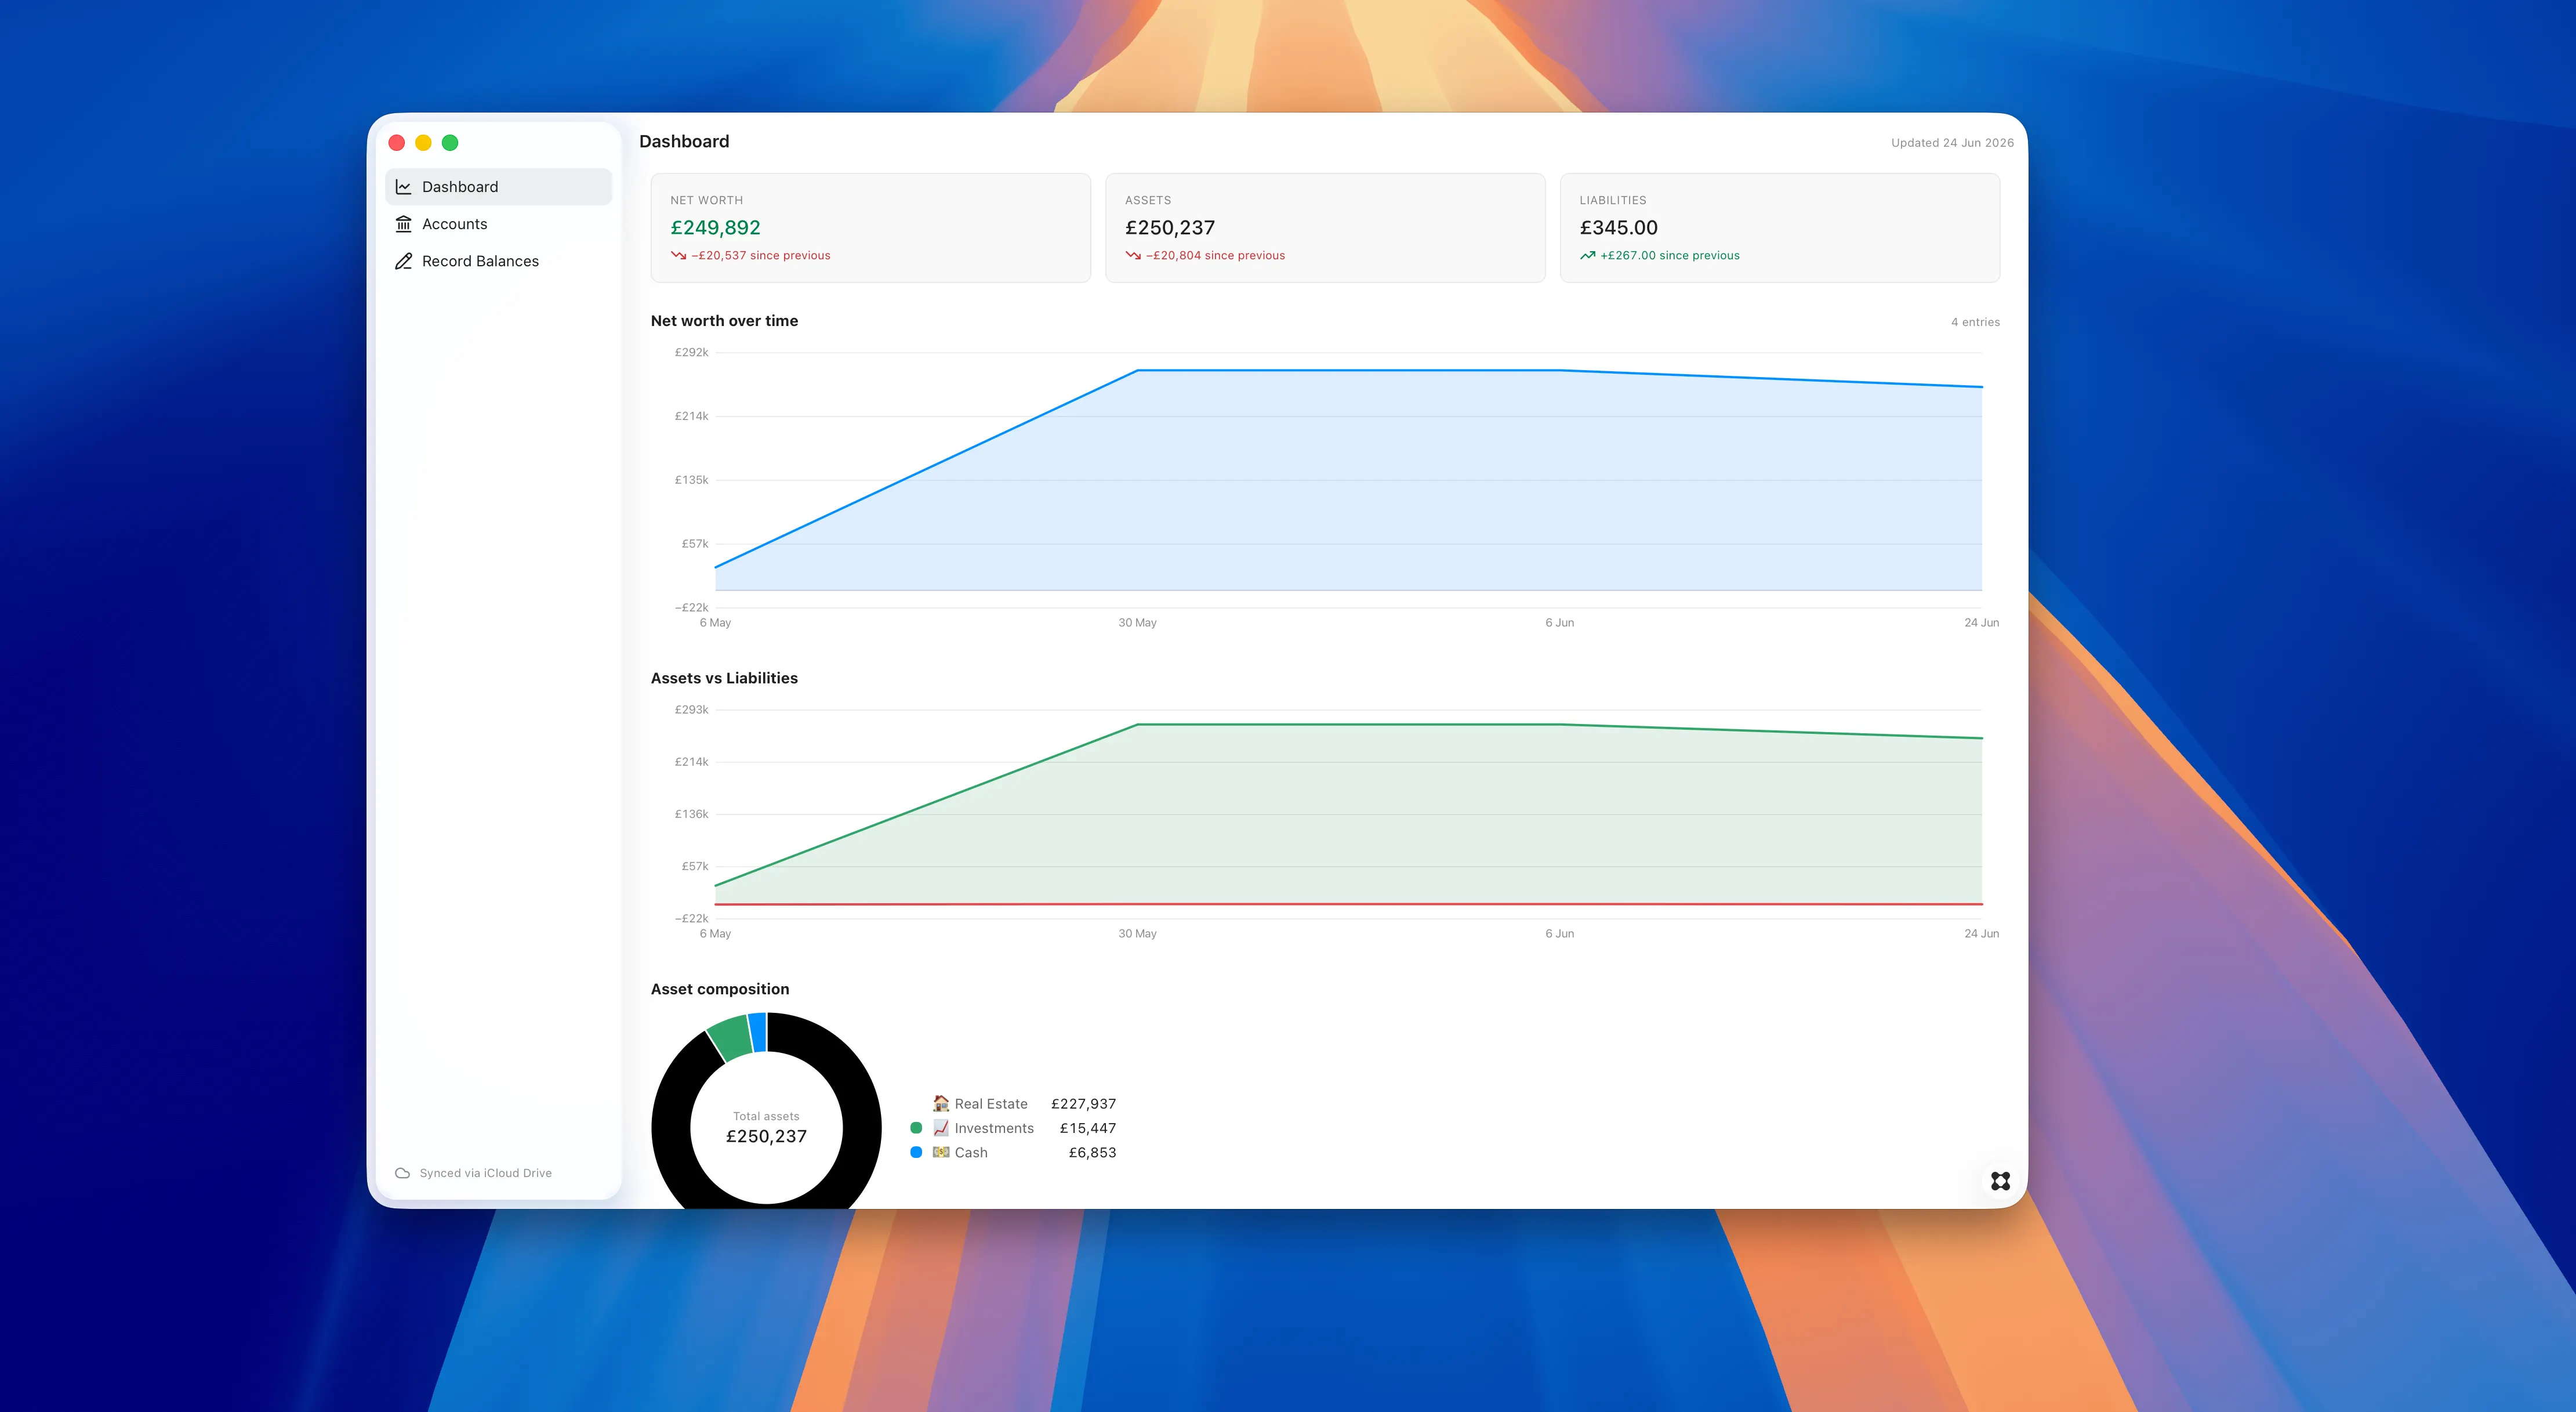Click the green fullscreen window button

pos(450,143)
